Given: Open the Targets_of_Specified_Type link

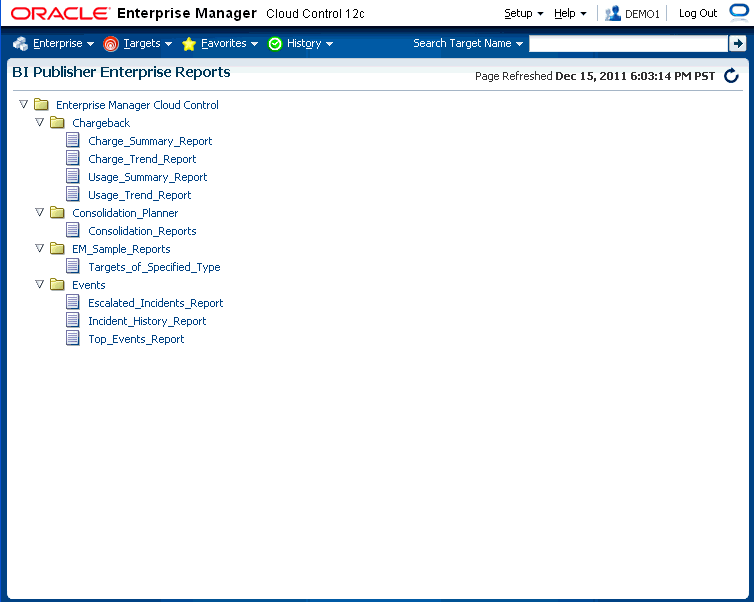Looking at the screenshot, I should 154,267.
